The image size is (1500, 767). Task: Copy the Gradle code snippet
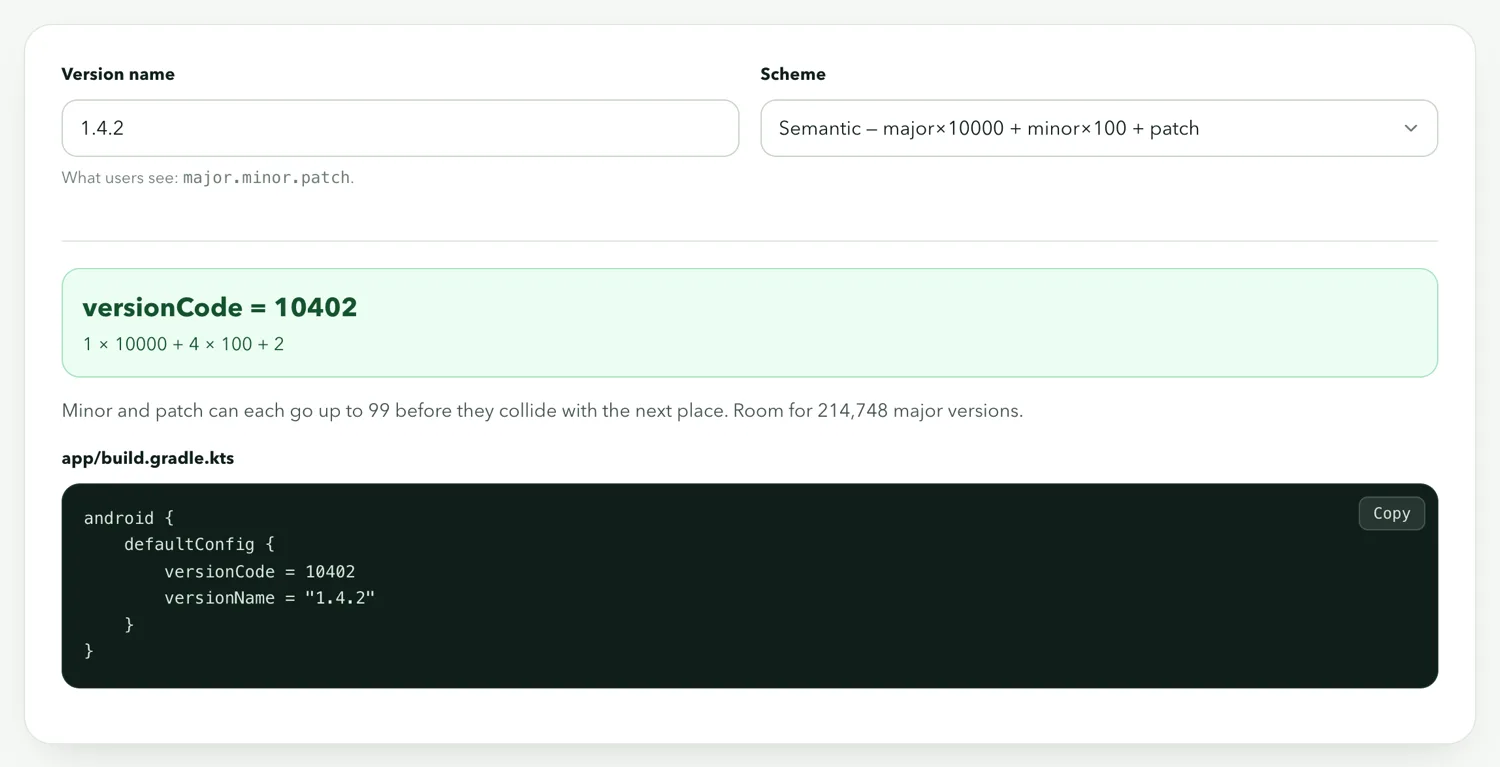coord(1391,513)
